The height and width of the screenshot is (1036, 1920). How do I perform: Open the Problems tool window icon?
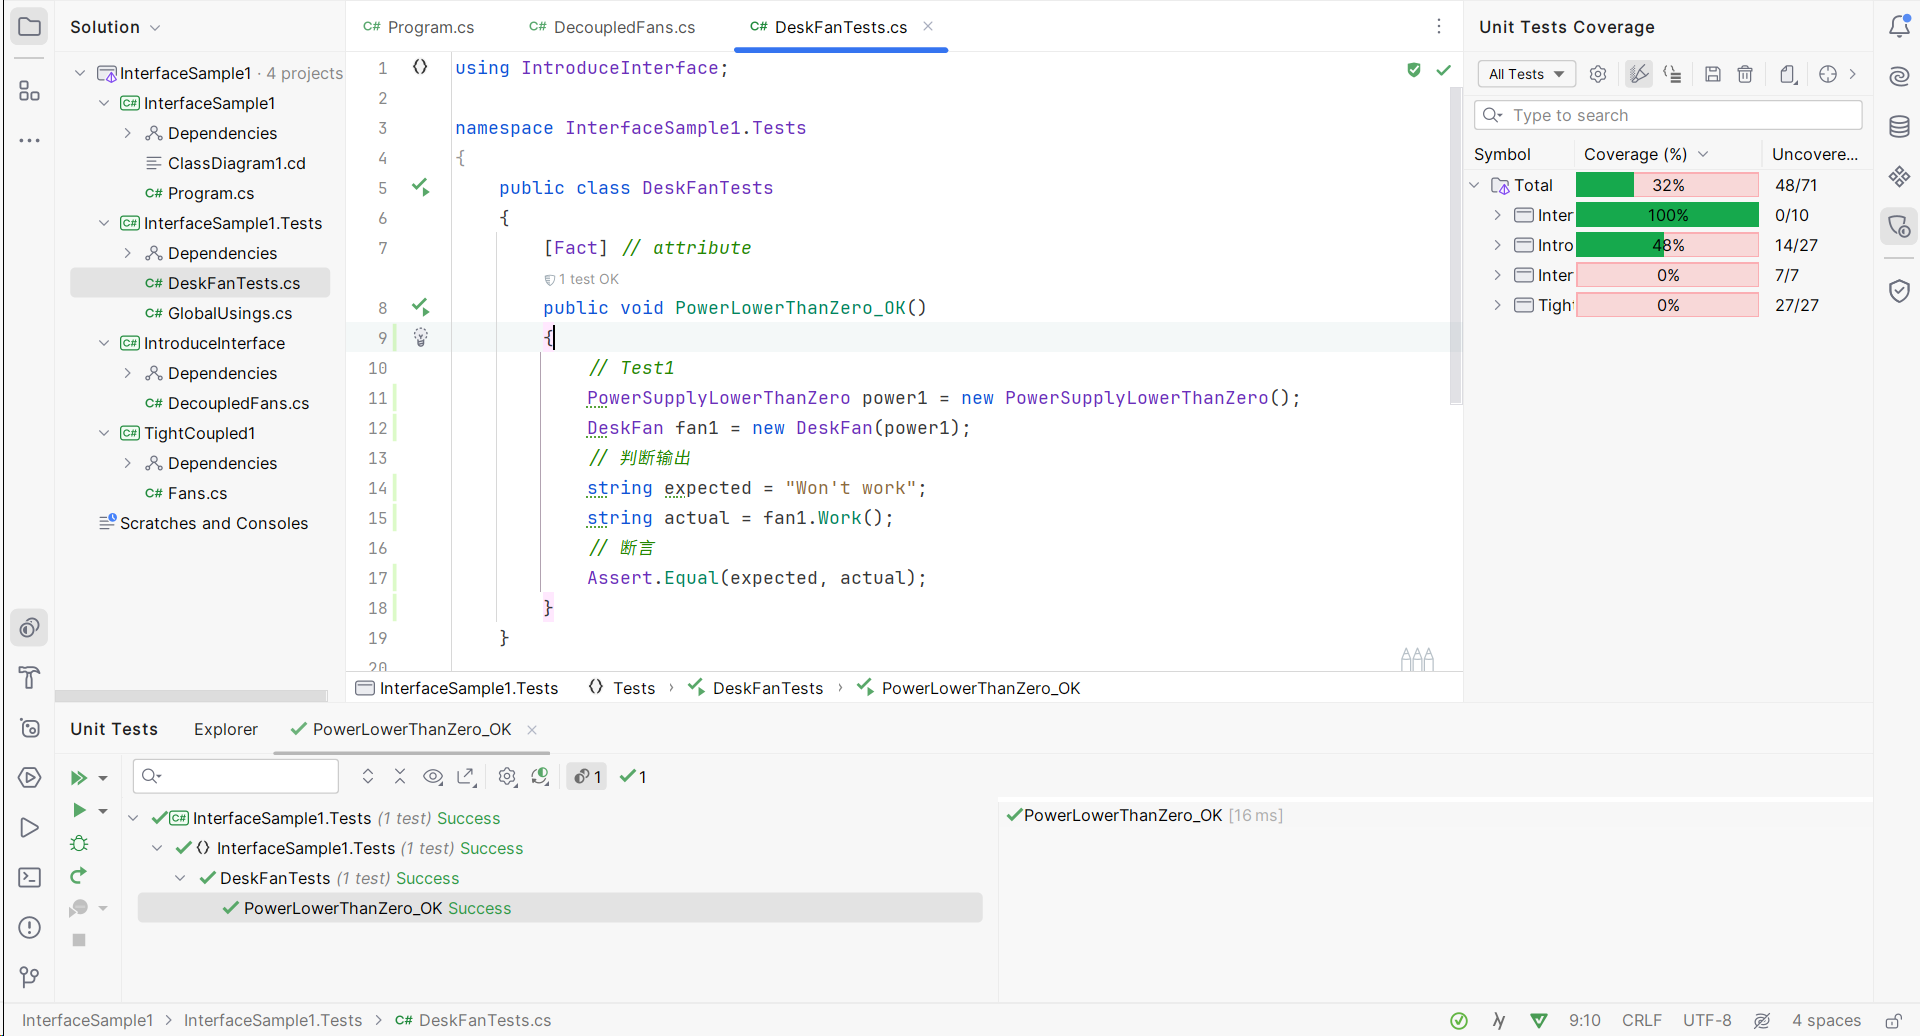click(x=30, y=927)
